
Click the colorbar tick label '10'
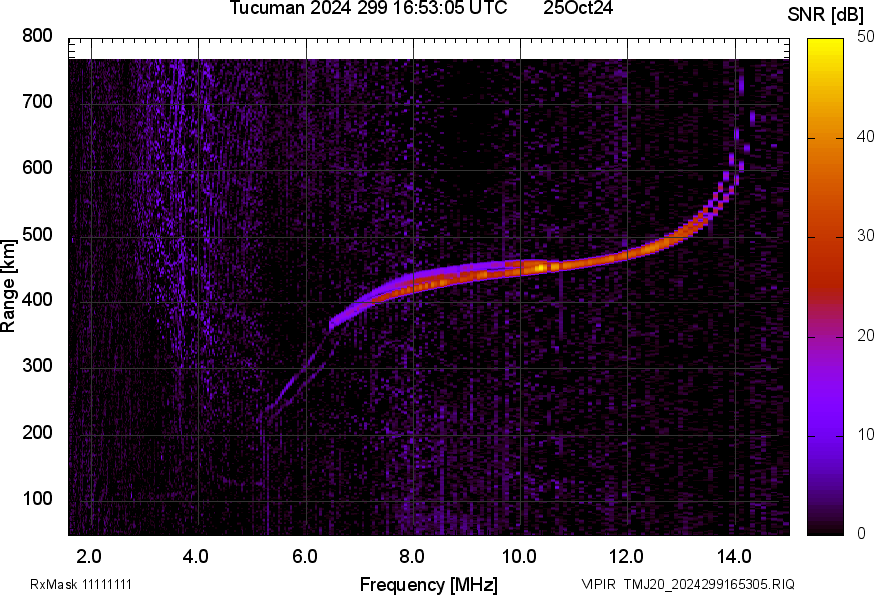(x=865, y=435)
